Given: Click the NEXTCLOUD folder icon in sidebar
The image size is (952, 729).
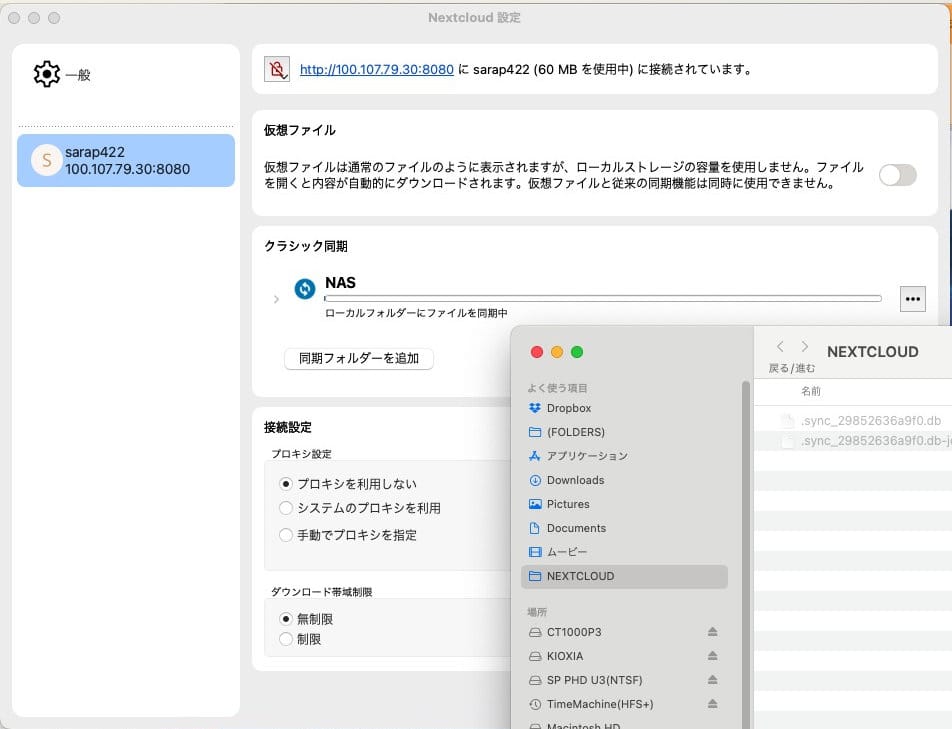Looking at the screenshot, I should (535, 576).
